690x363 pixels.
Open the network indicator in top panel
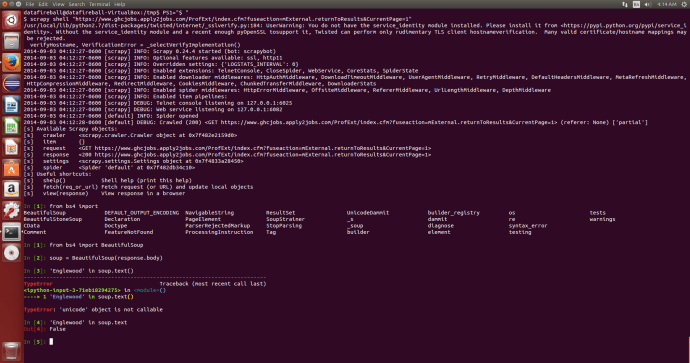coord(624,4)
